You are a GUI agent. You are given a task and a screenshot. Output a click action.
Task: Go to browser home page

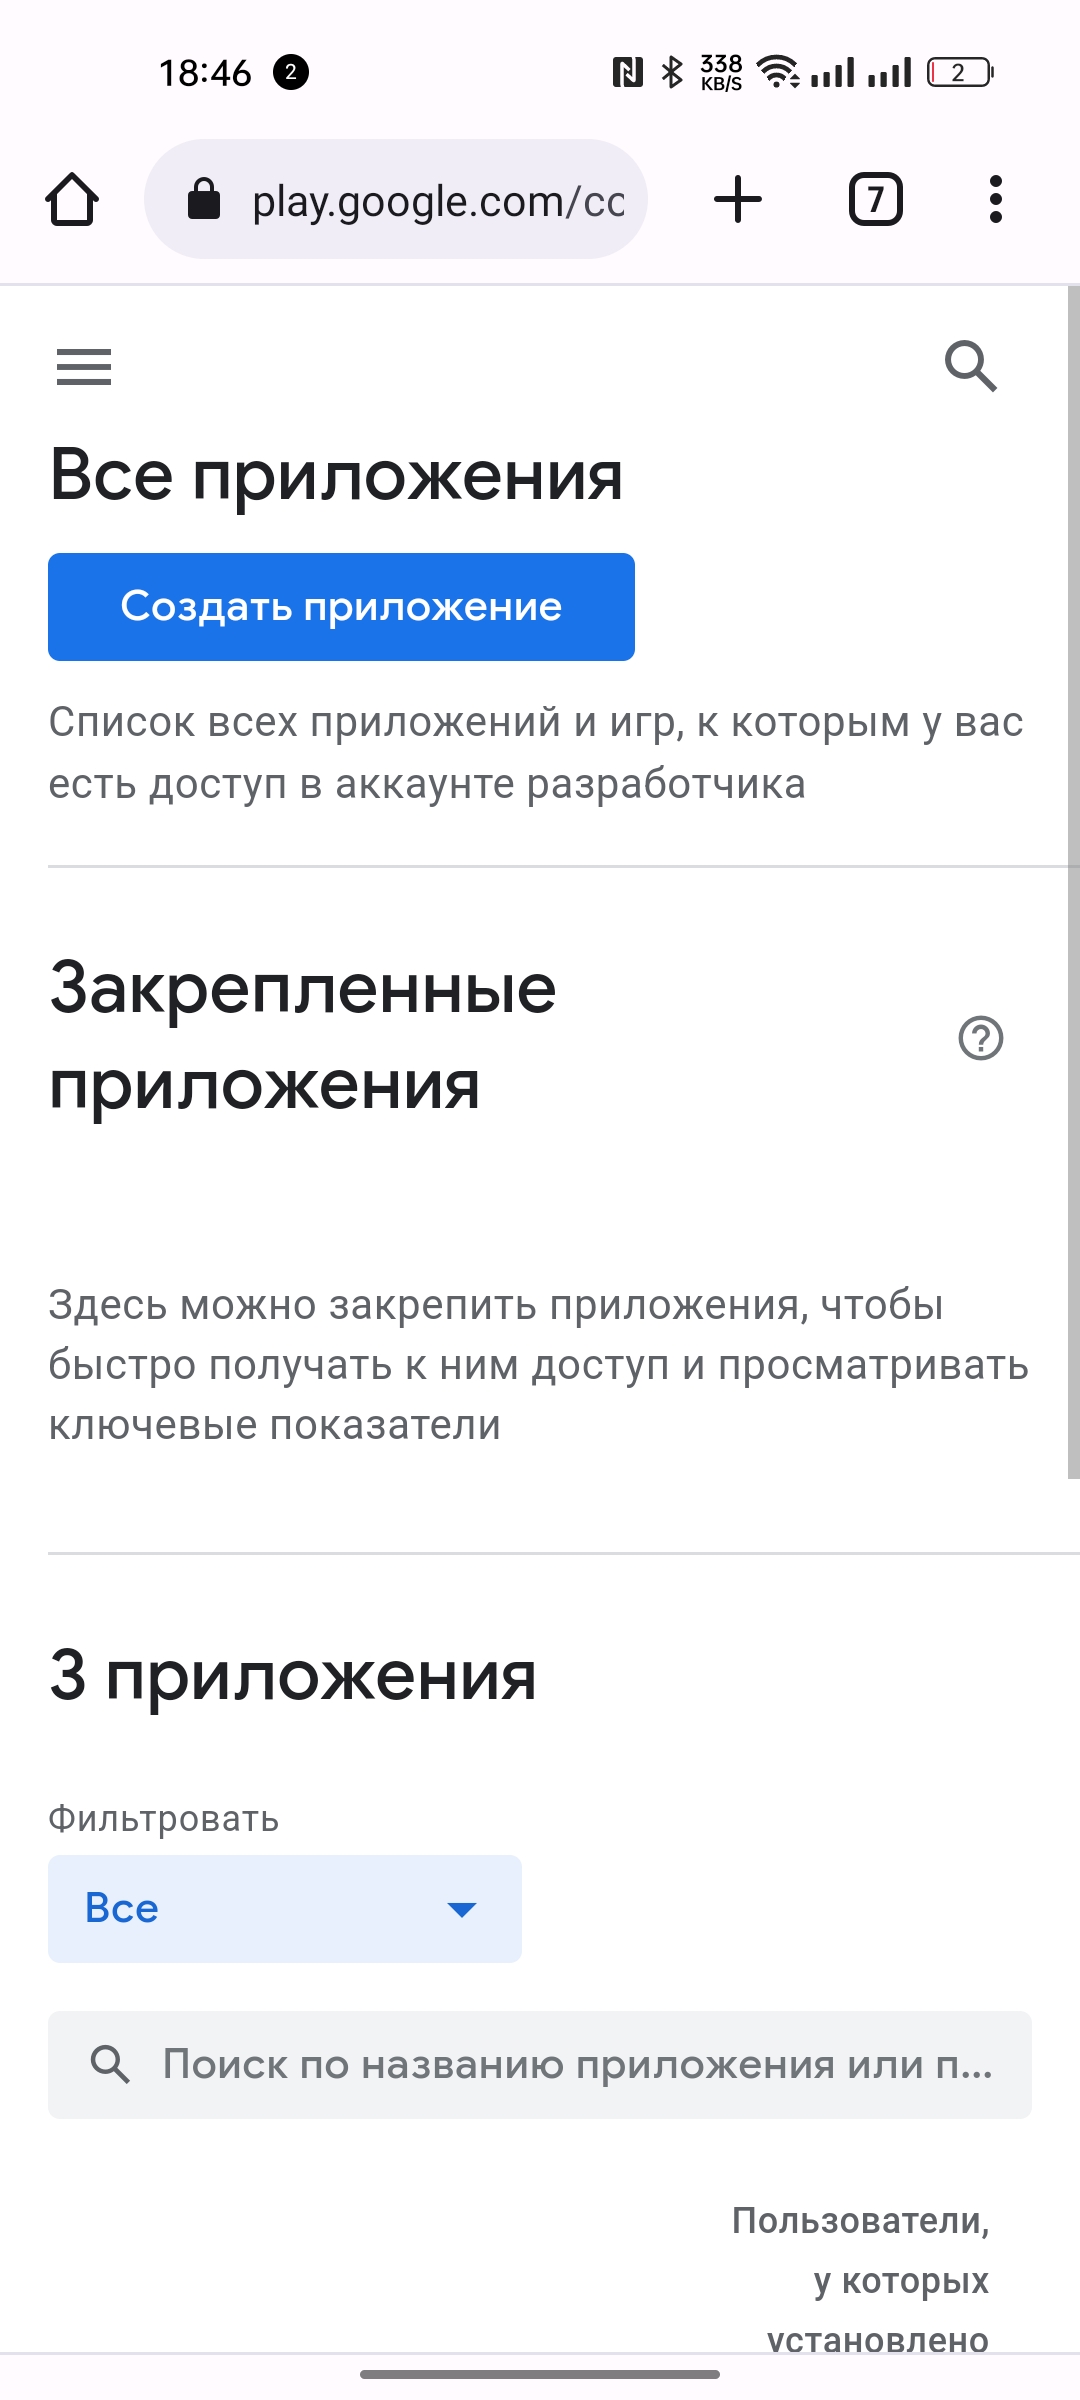coord(72,200)
